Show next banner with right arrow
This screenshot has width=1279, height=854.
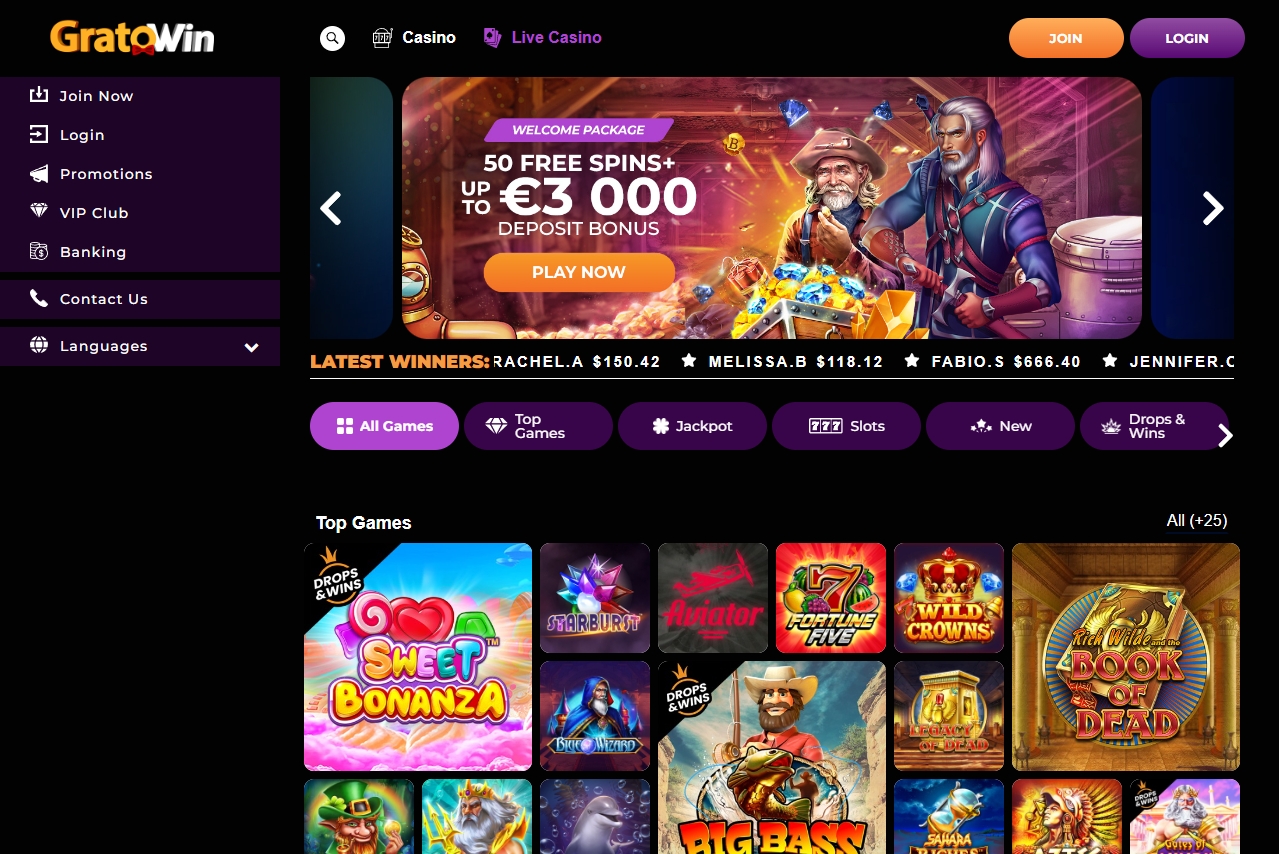1212,208
